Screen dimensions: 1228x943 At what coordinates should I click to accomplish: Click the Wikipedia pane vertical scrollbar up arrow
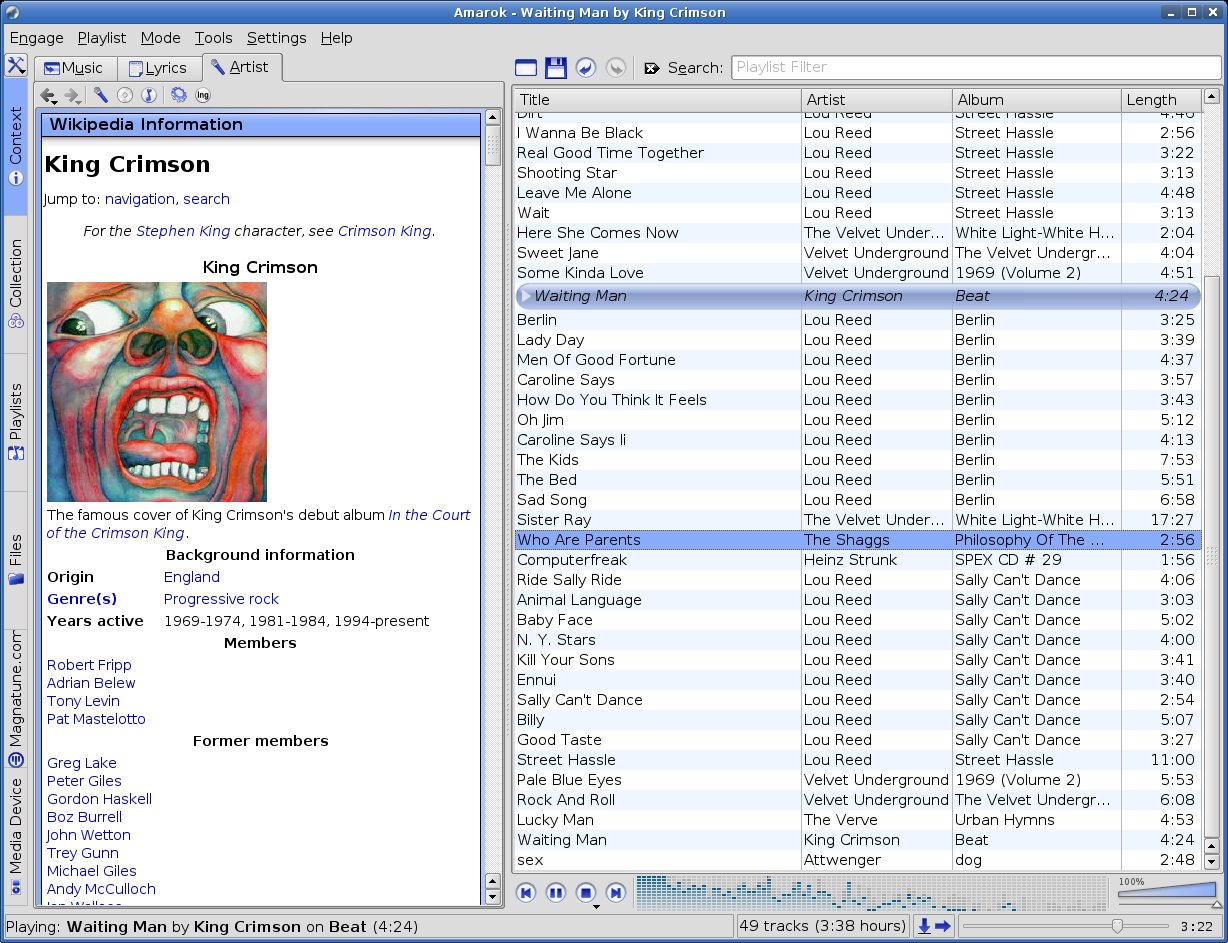[x=492, y=118]
